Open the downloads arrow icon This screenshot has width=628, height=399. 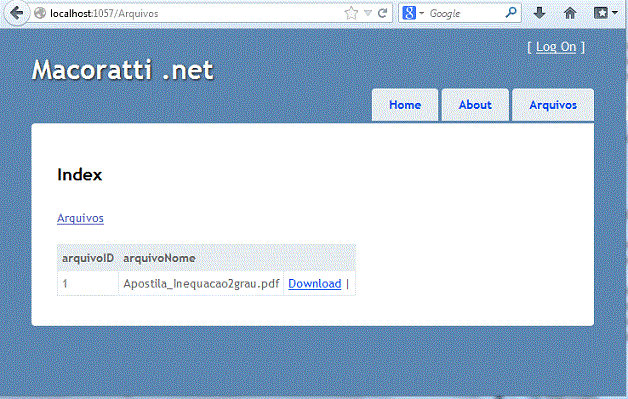point(539,13)
